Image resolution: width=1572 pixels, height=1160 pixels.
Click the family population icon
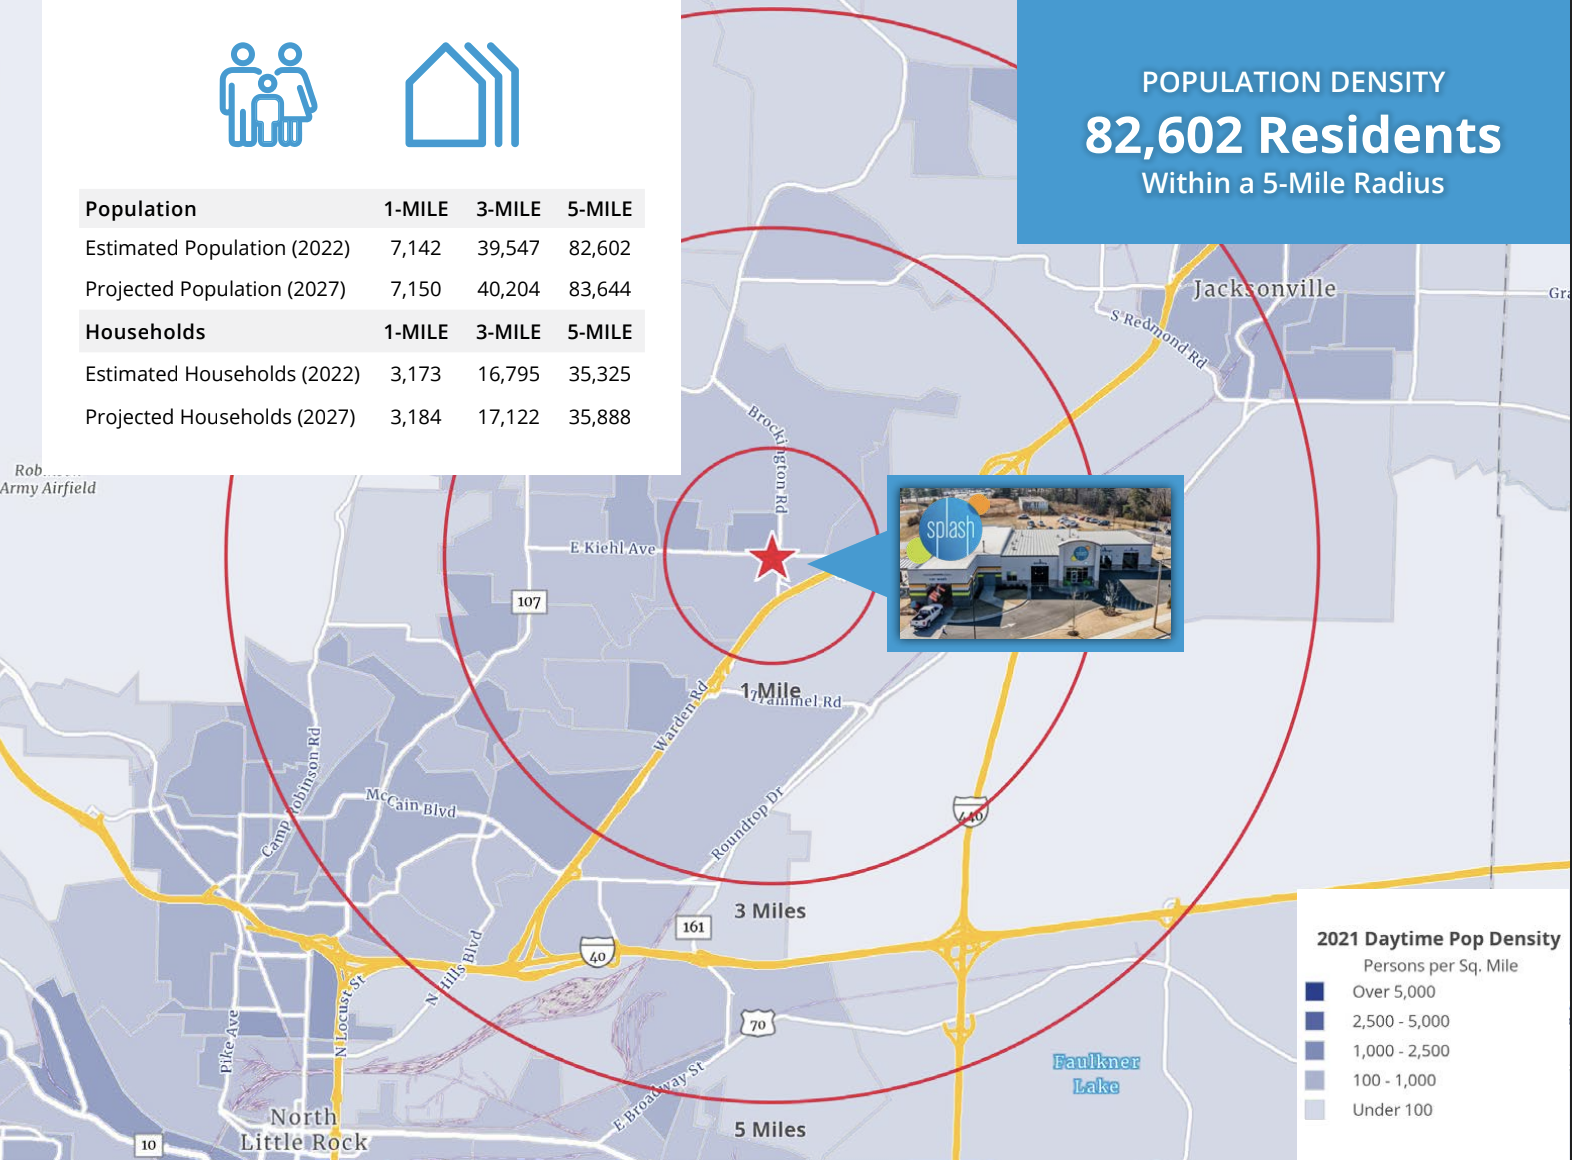(x=268, y=95)
